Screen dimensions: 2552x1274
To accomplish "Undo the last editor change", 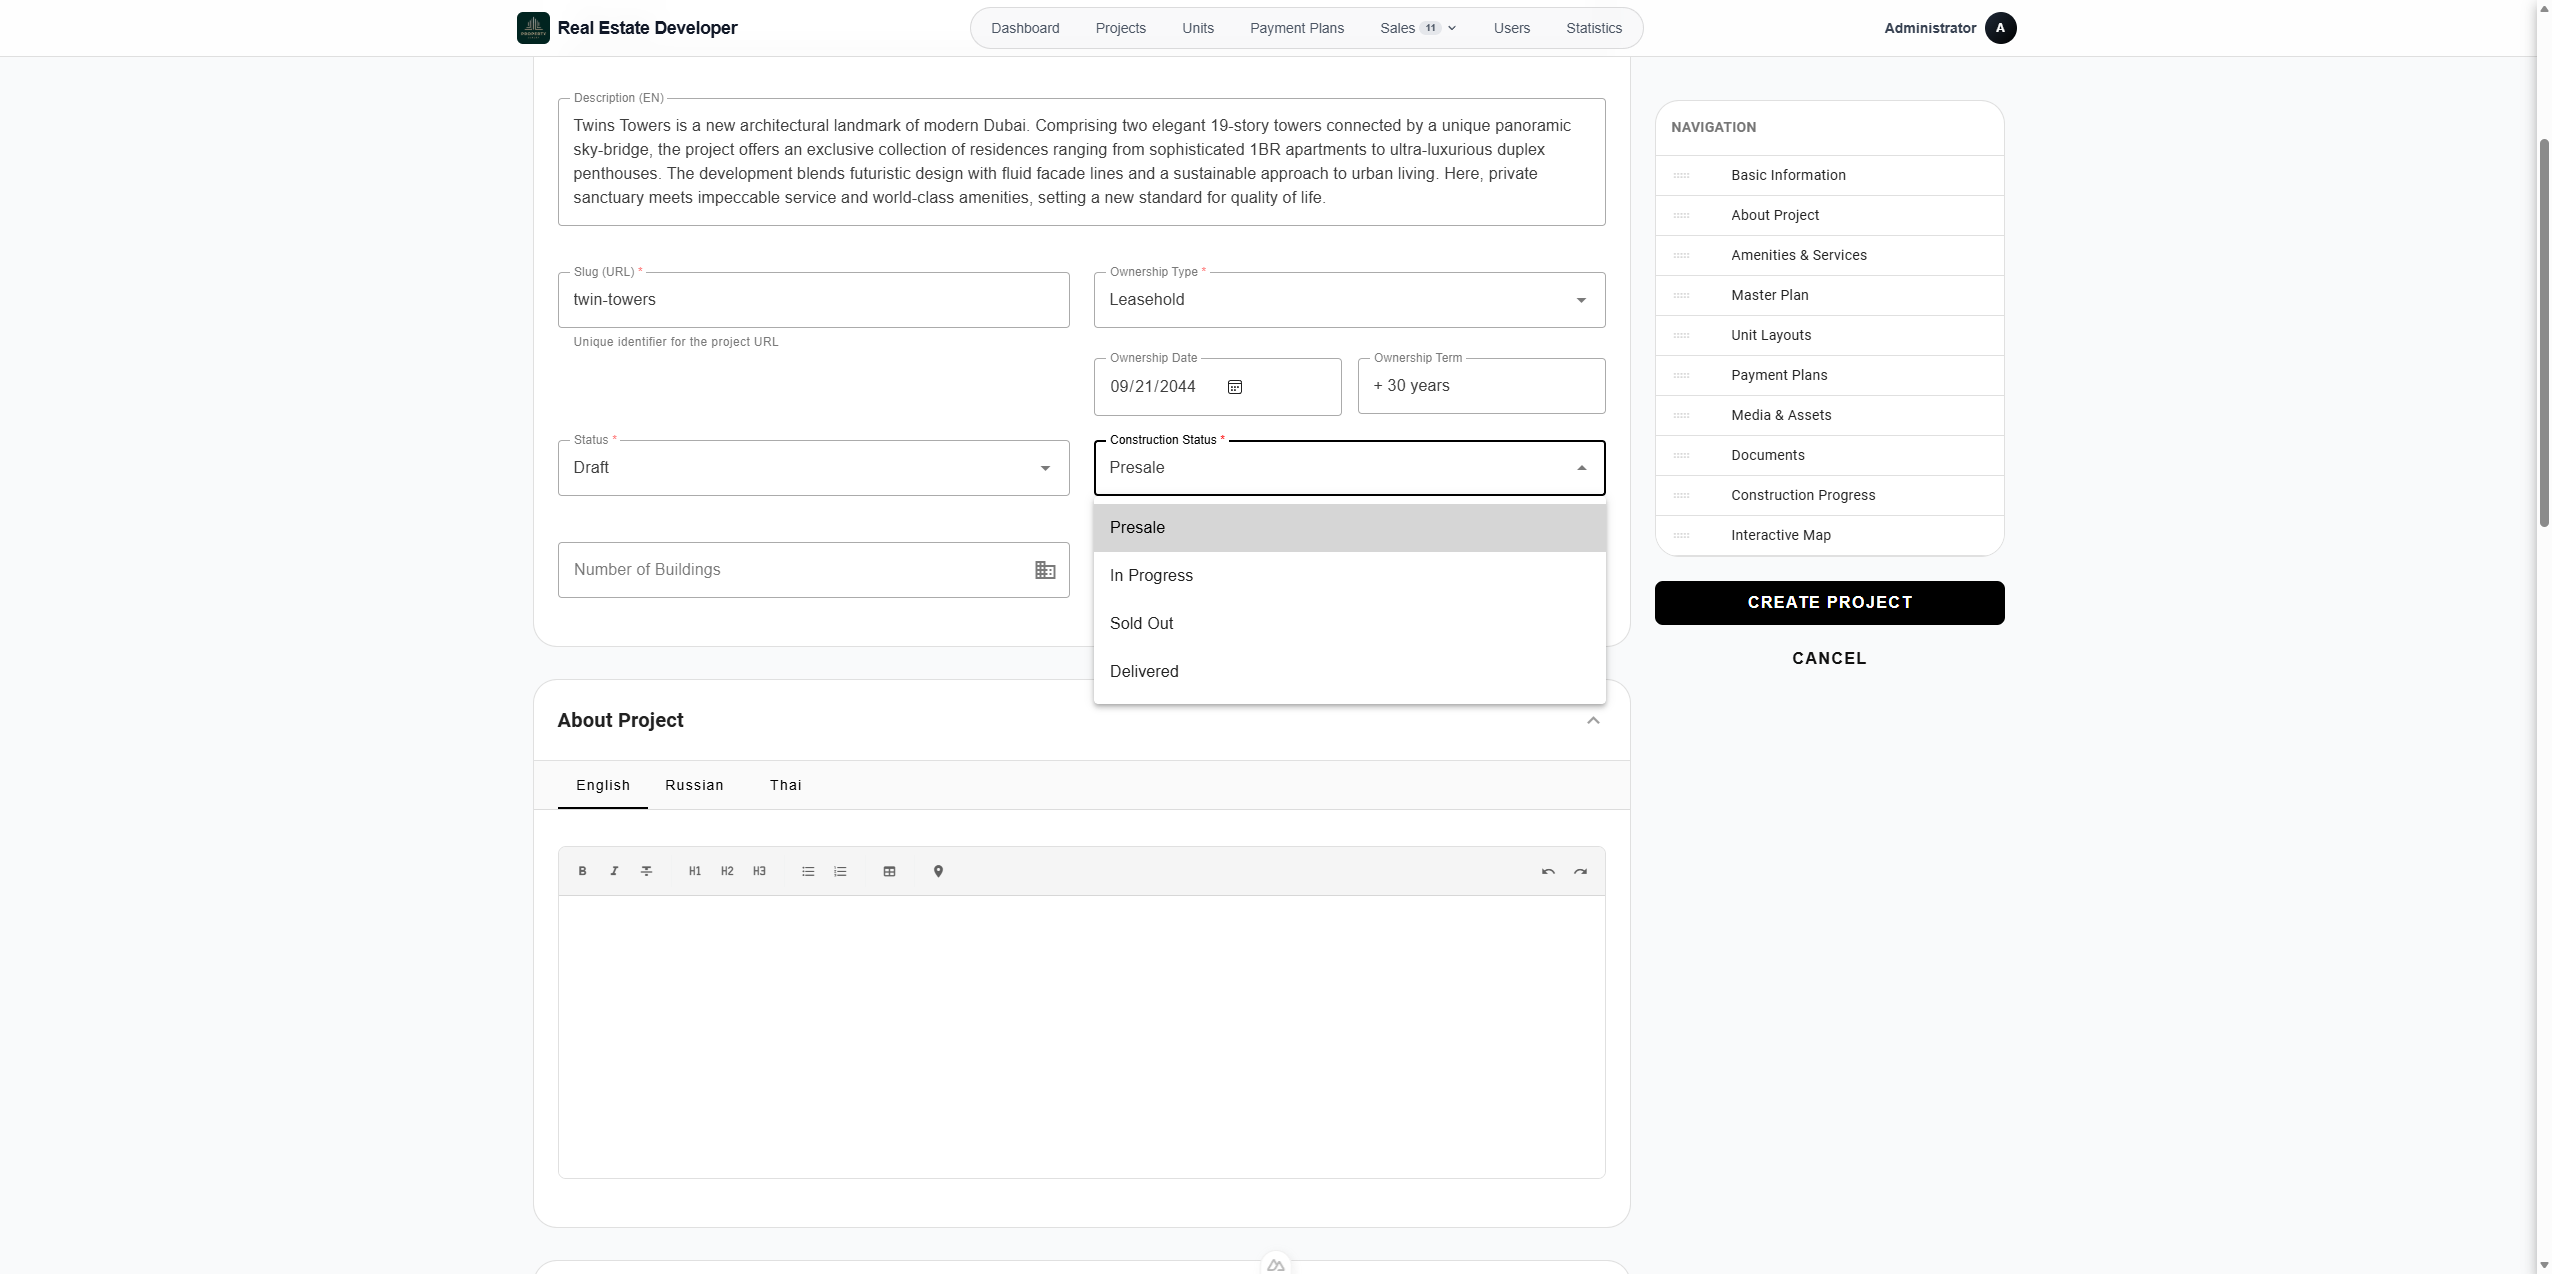I will click(1548, 871).
